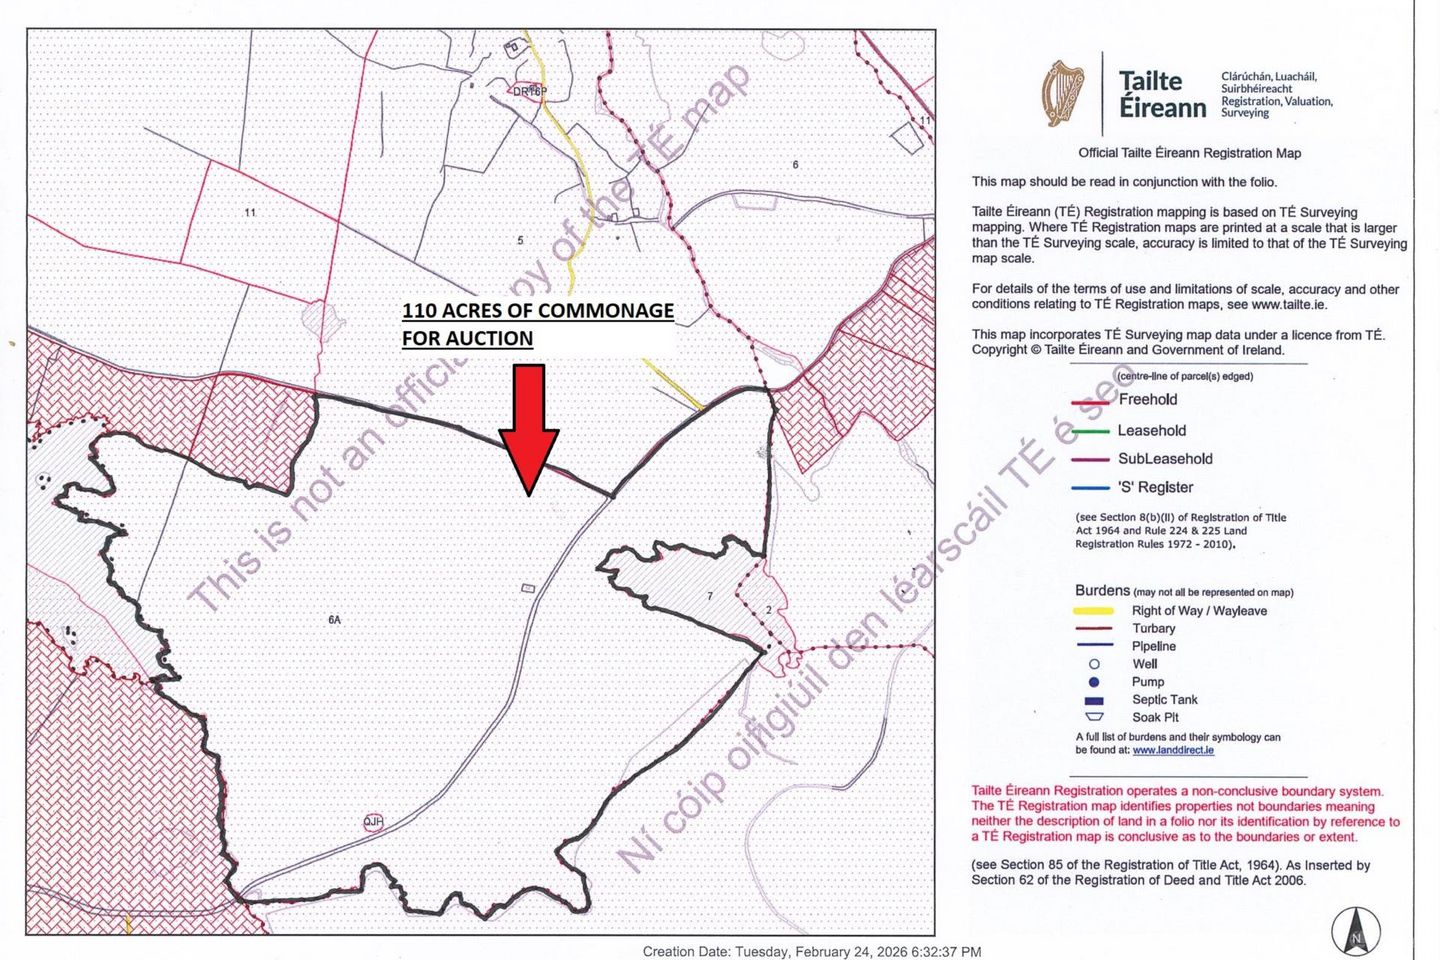
Task: Select parcel 6A on the map
Action: click(334, 619)
